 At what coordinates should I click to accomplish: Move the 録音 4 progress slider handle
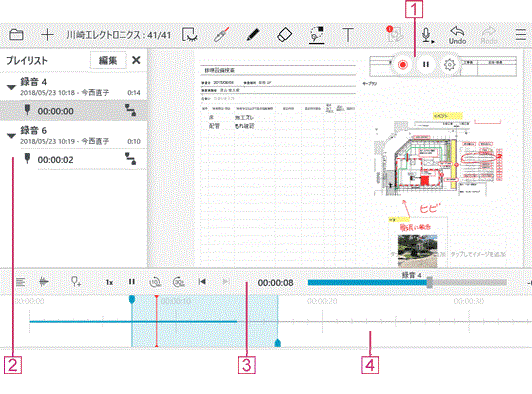430,282
